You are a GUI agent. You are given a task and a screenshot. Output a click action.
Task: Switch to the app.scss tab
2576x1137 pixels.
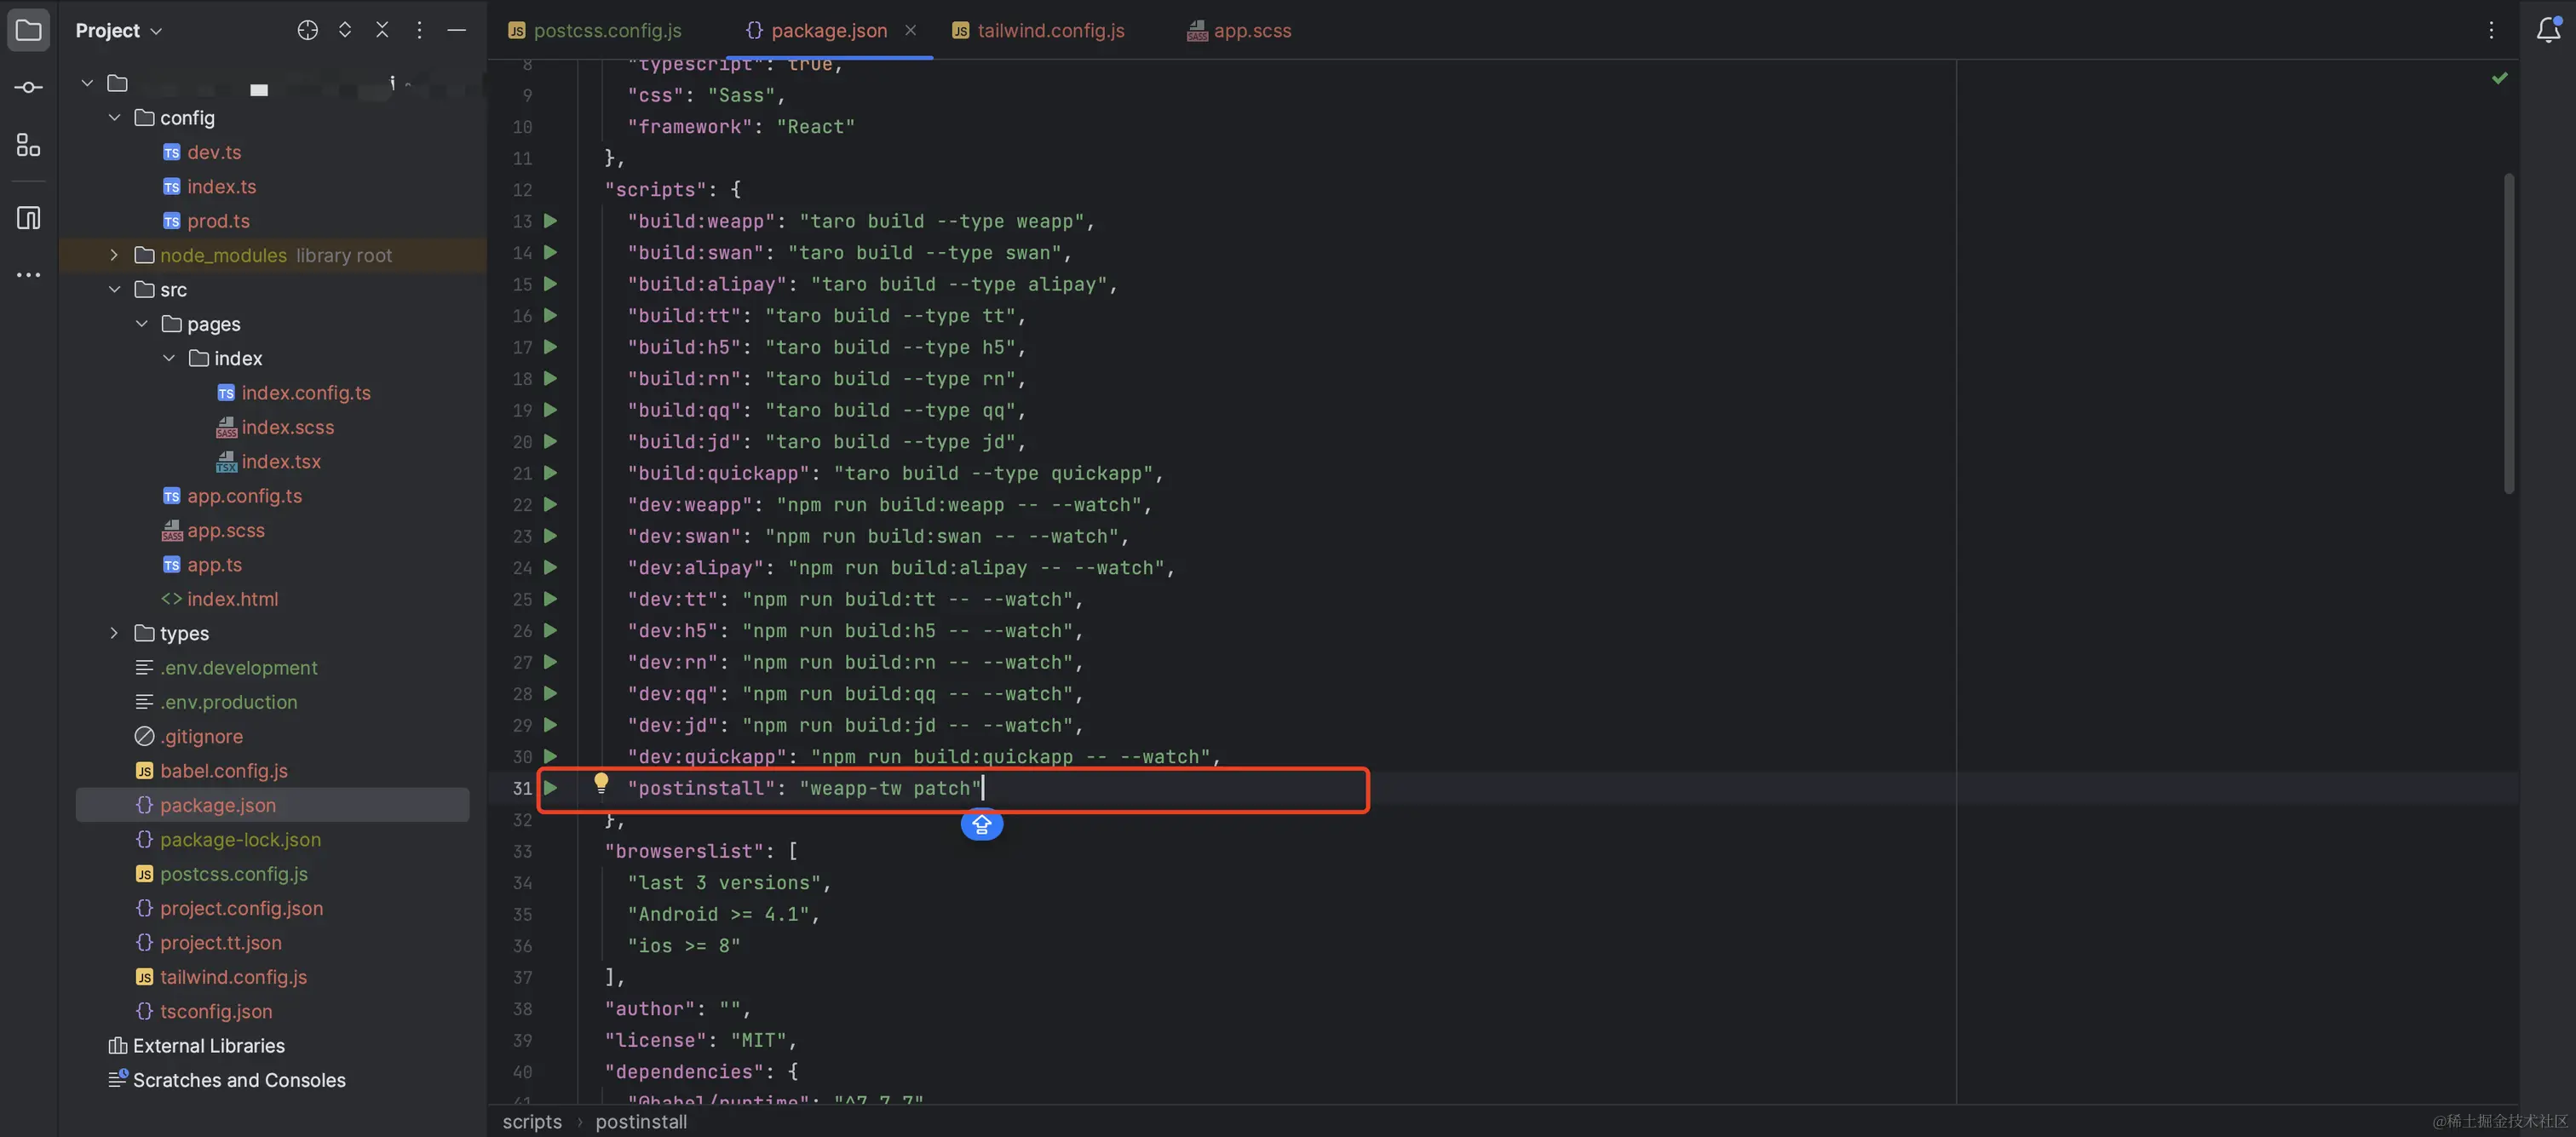tap(1251, 30)
